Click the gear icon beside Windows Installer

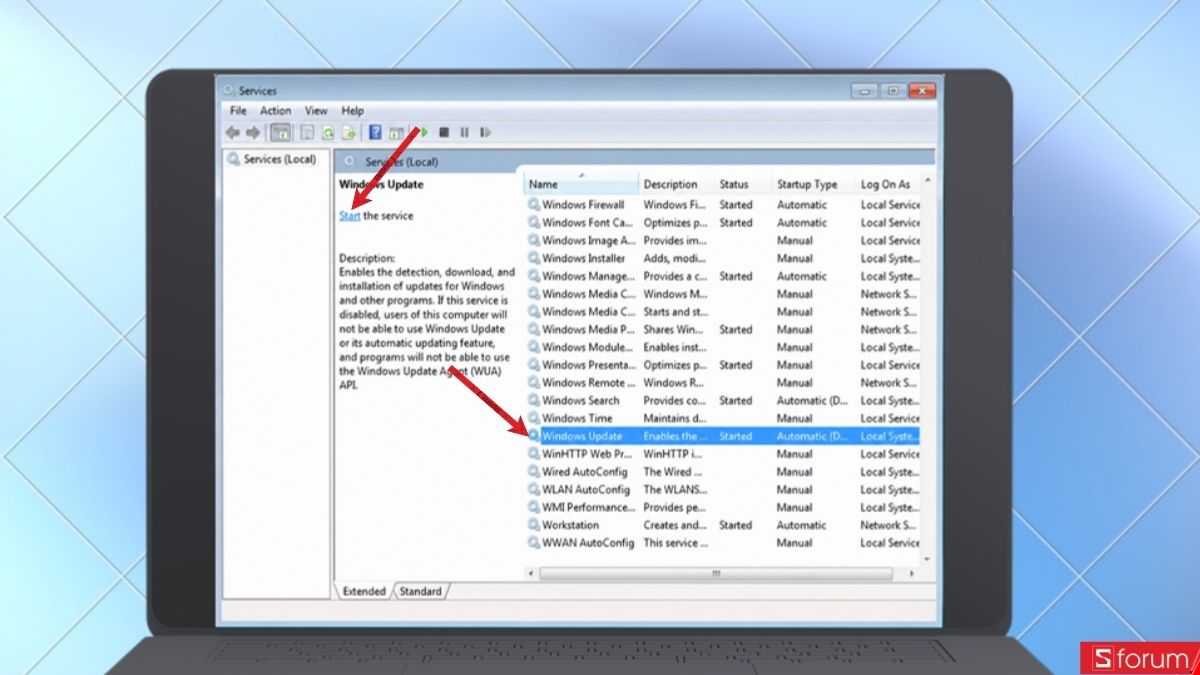click(x=534, y=258)
